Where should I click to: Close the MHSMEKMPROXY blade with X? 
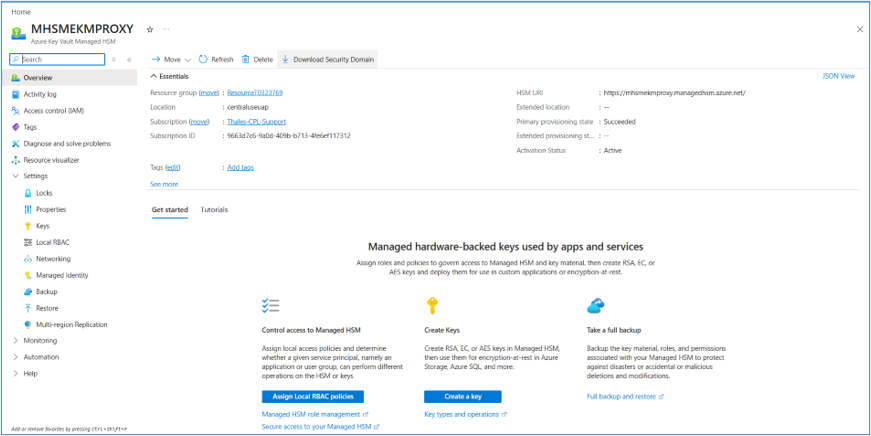point(859,29)
